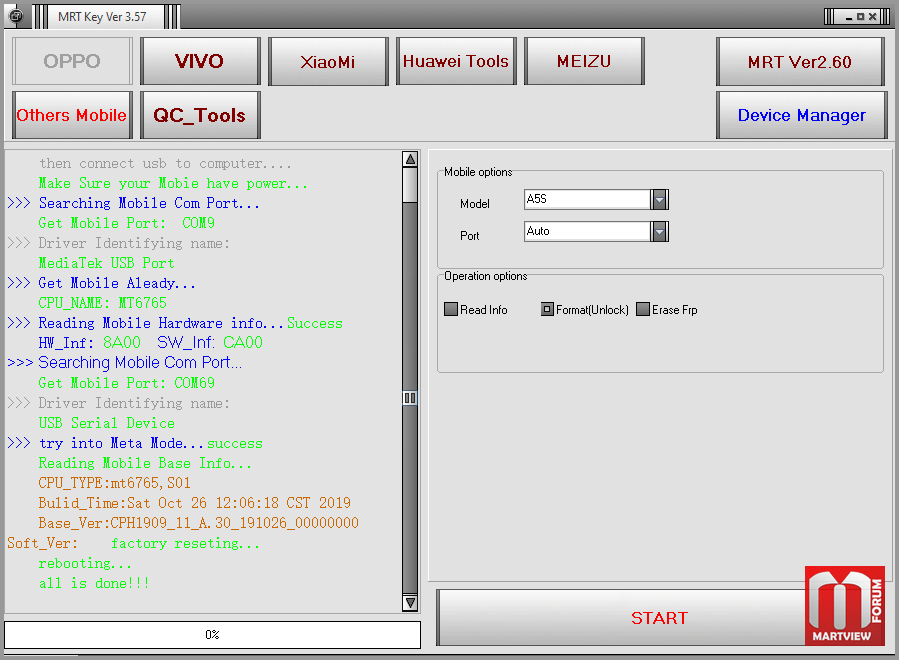Click the MRT Key app icon in title bar
The width and height of the screenshot is (899, 660).
click(15, 15)
